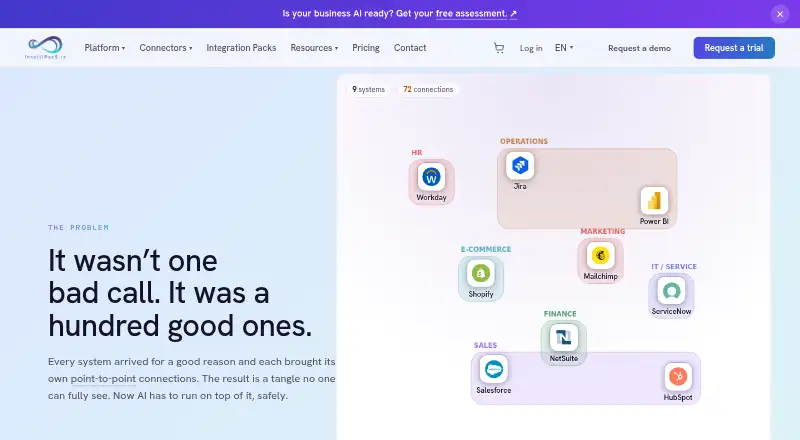
Task: Expand the Connectors dropdown menu
Action: coord(166,48)
